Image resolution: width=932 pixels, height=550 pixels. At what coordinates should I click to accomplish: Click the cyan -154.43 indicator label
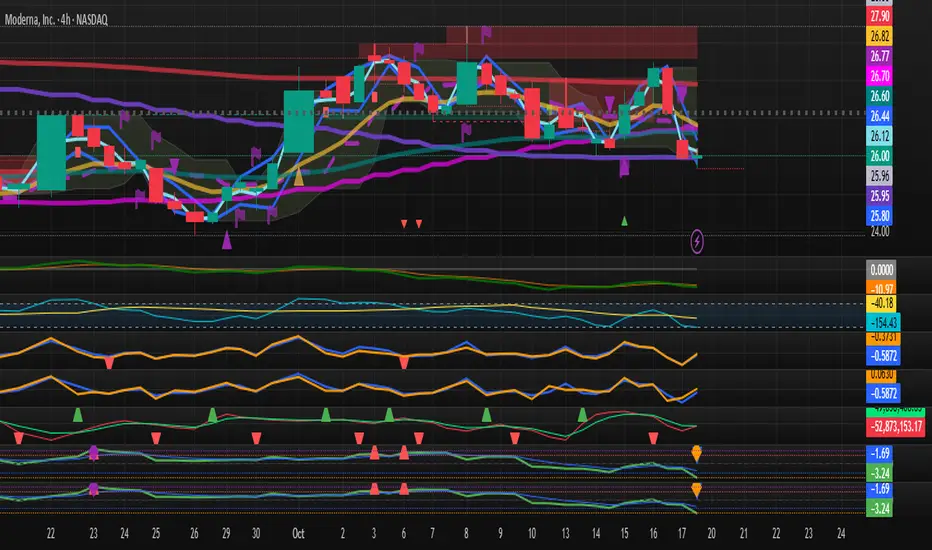[883, 322]
